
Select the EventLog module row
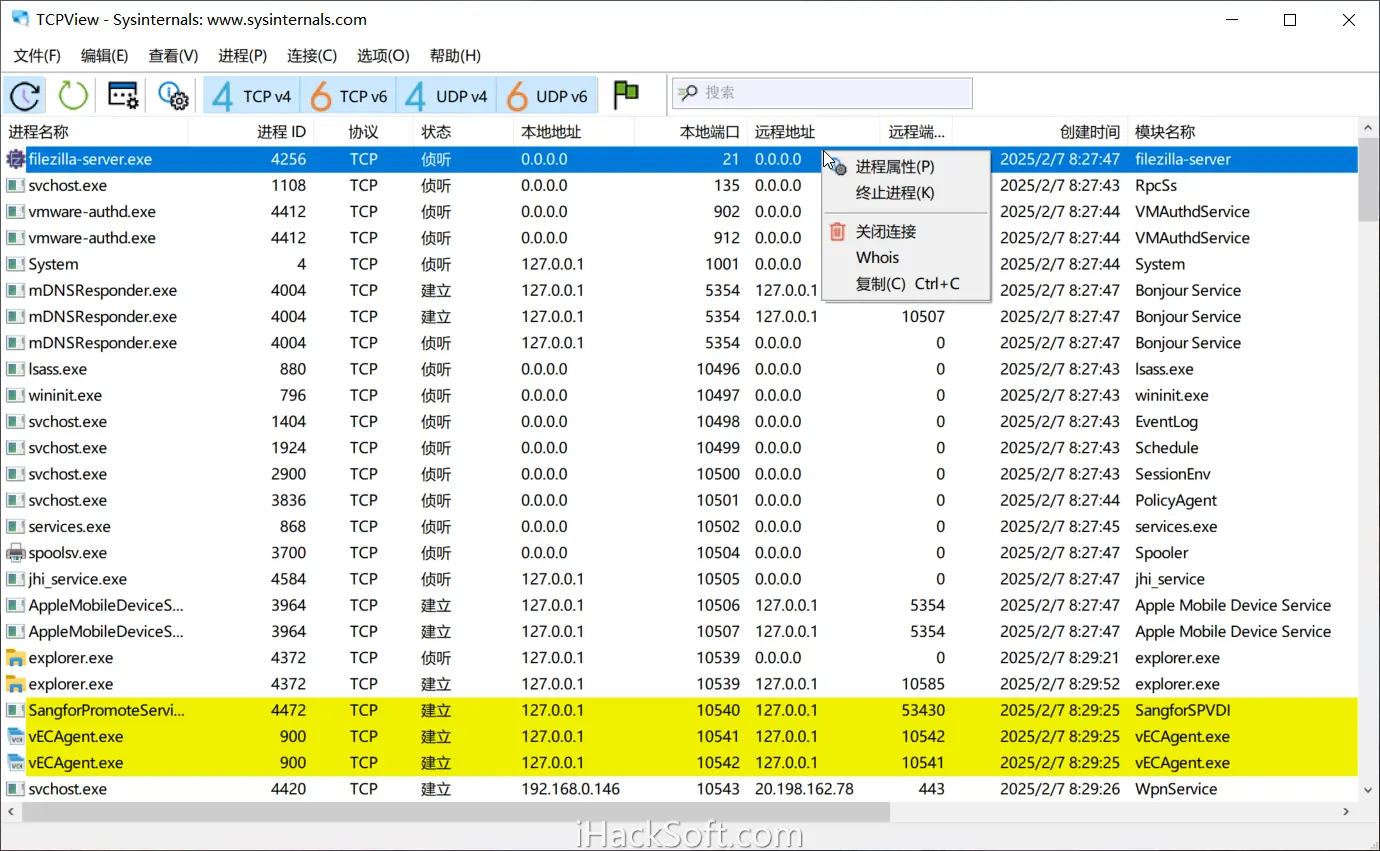point(680,422)
